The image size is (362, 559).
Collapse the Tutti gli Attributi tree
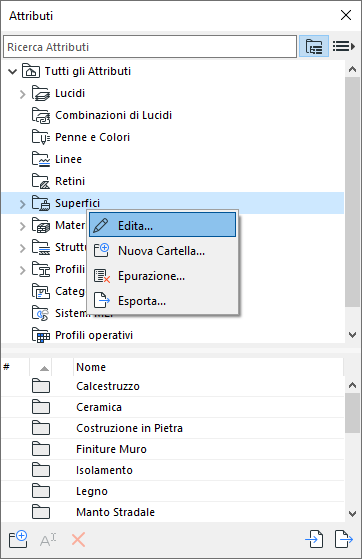click(x=12, y=71)
